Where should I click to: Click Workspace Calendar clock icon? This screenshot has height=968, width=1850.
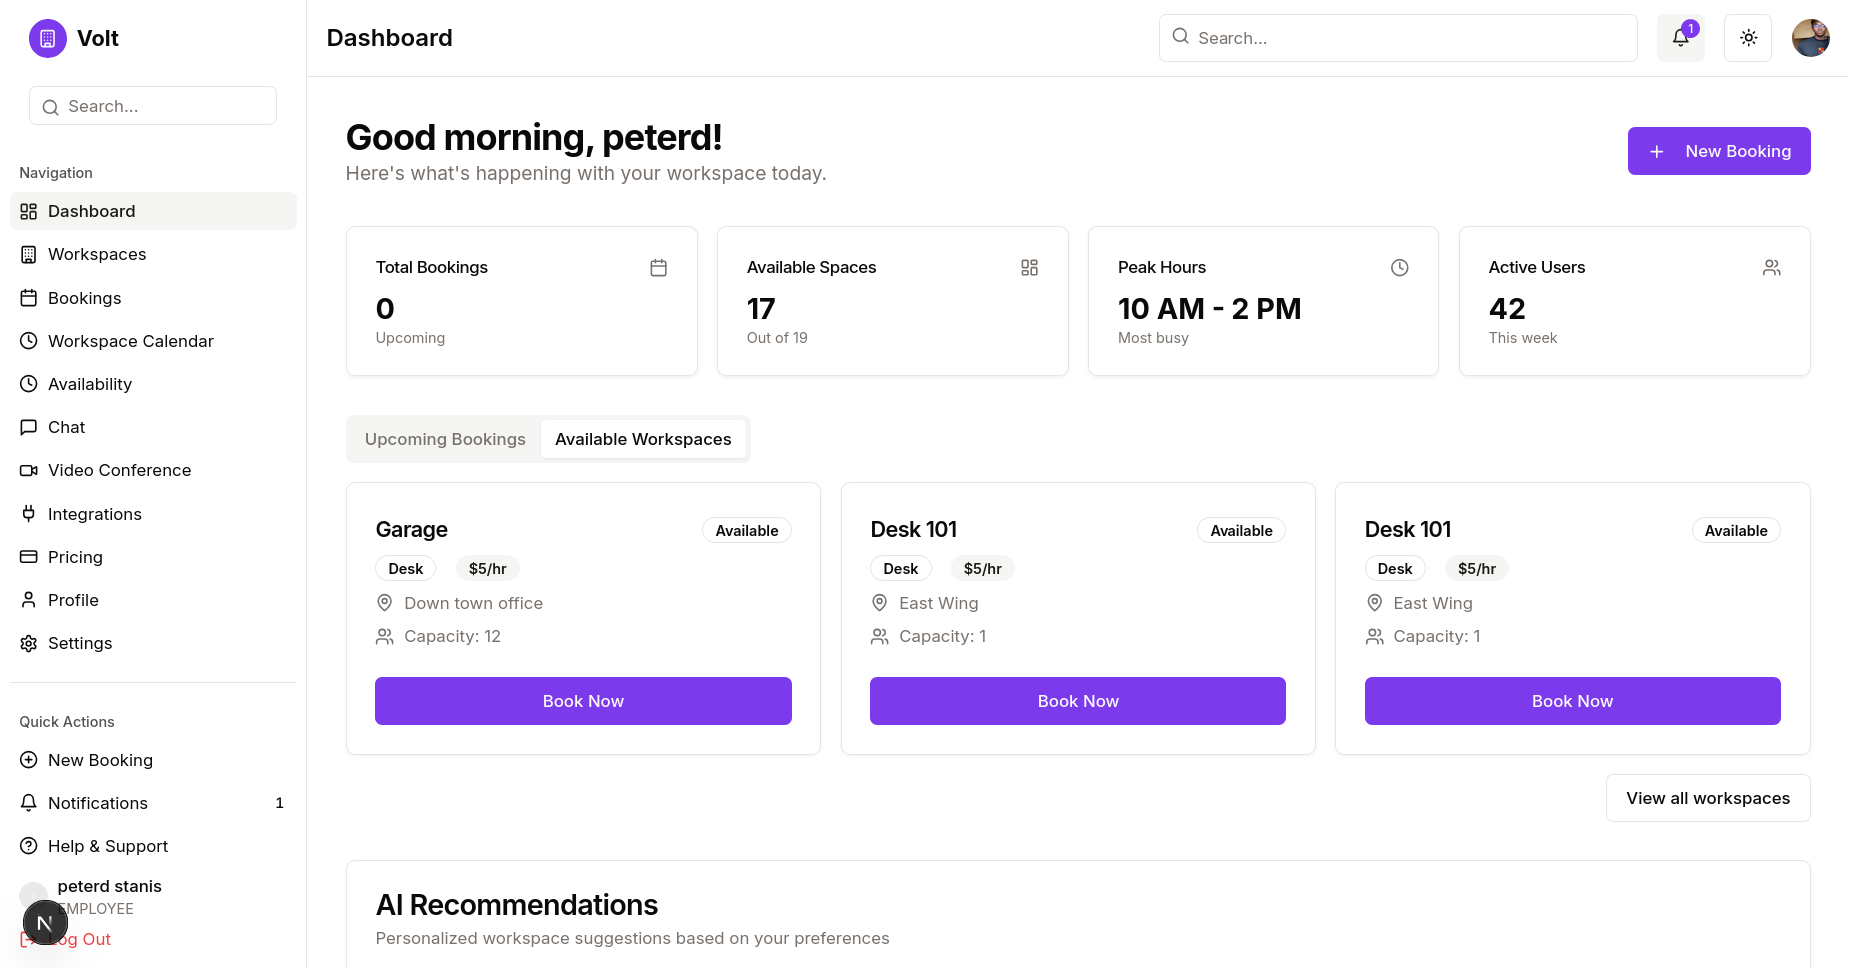tap(29, 341)
